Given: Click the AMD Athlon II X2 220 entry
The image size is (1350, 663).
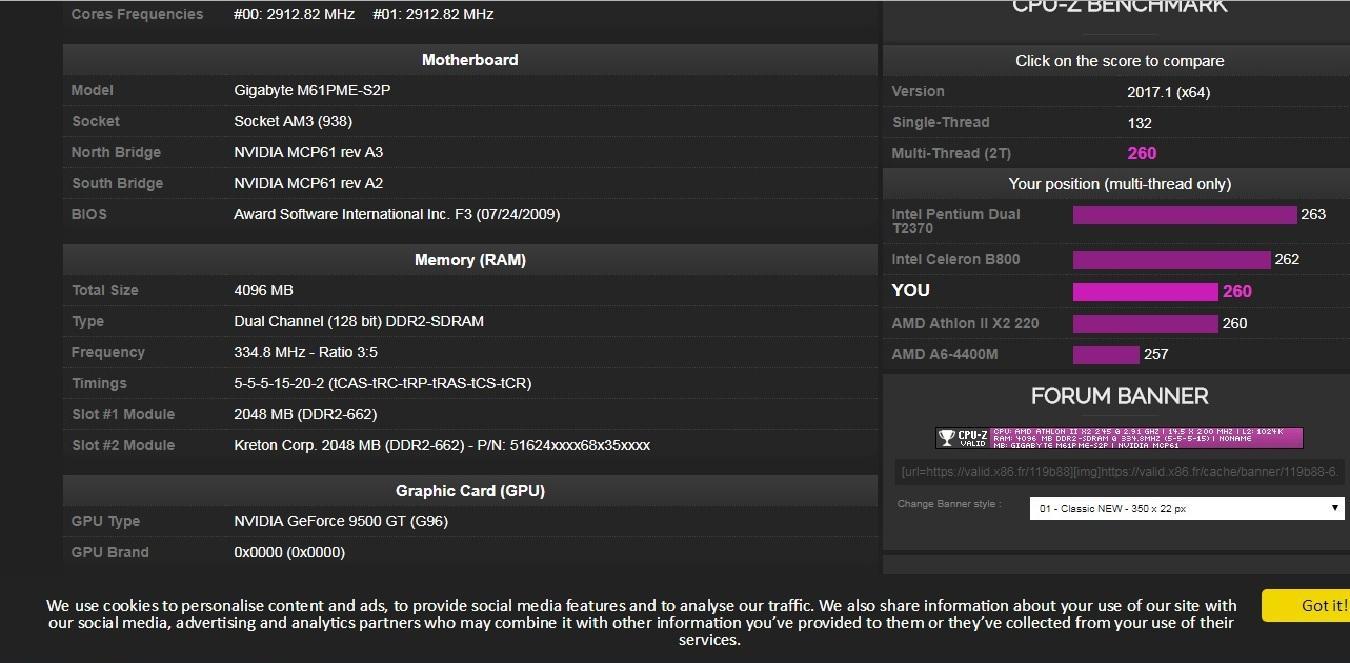Looking at the screenshot, I should pos(965,323).
